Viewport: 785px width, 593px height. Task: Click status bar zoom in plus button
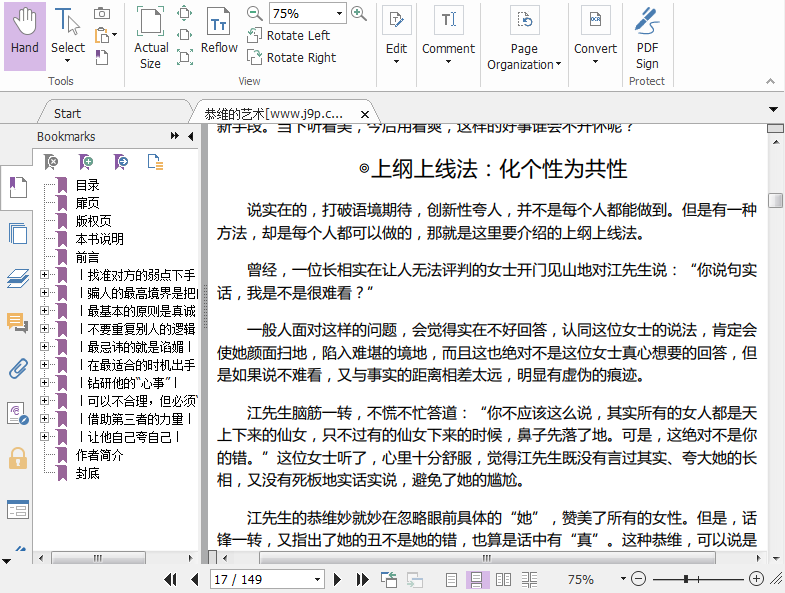tap(756, 579)
